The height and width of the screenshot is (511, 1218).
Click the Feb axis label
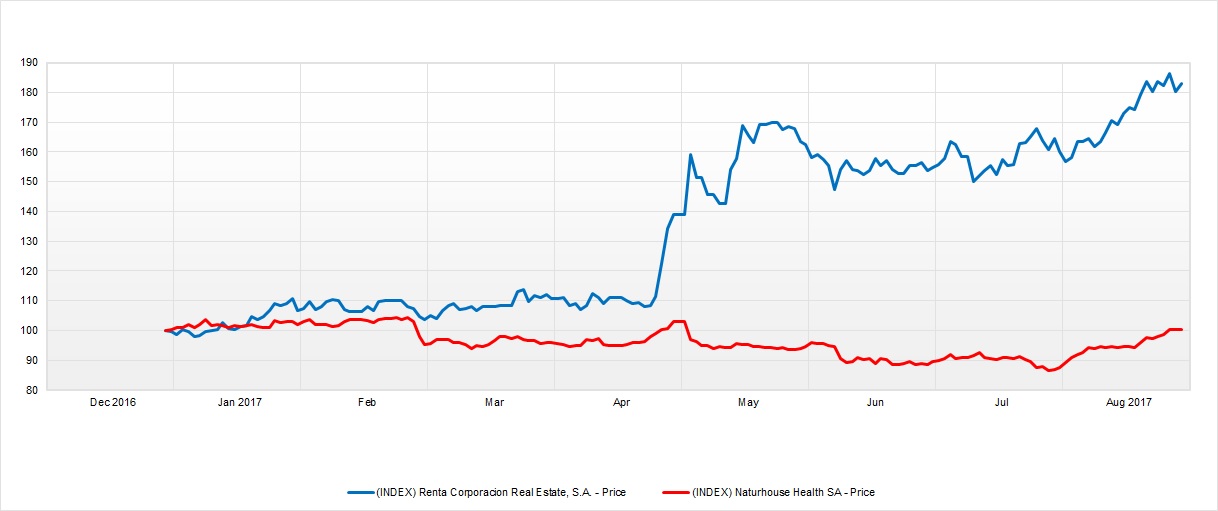367,402
